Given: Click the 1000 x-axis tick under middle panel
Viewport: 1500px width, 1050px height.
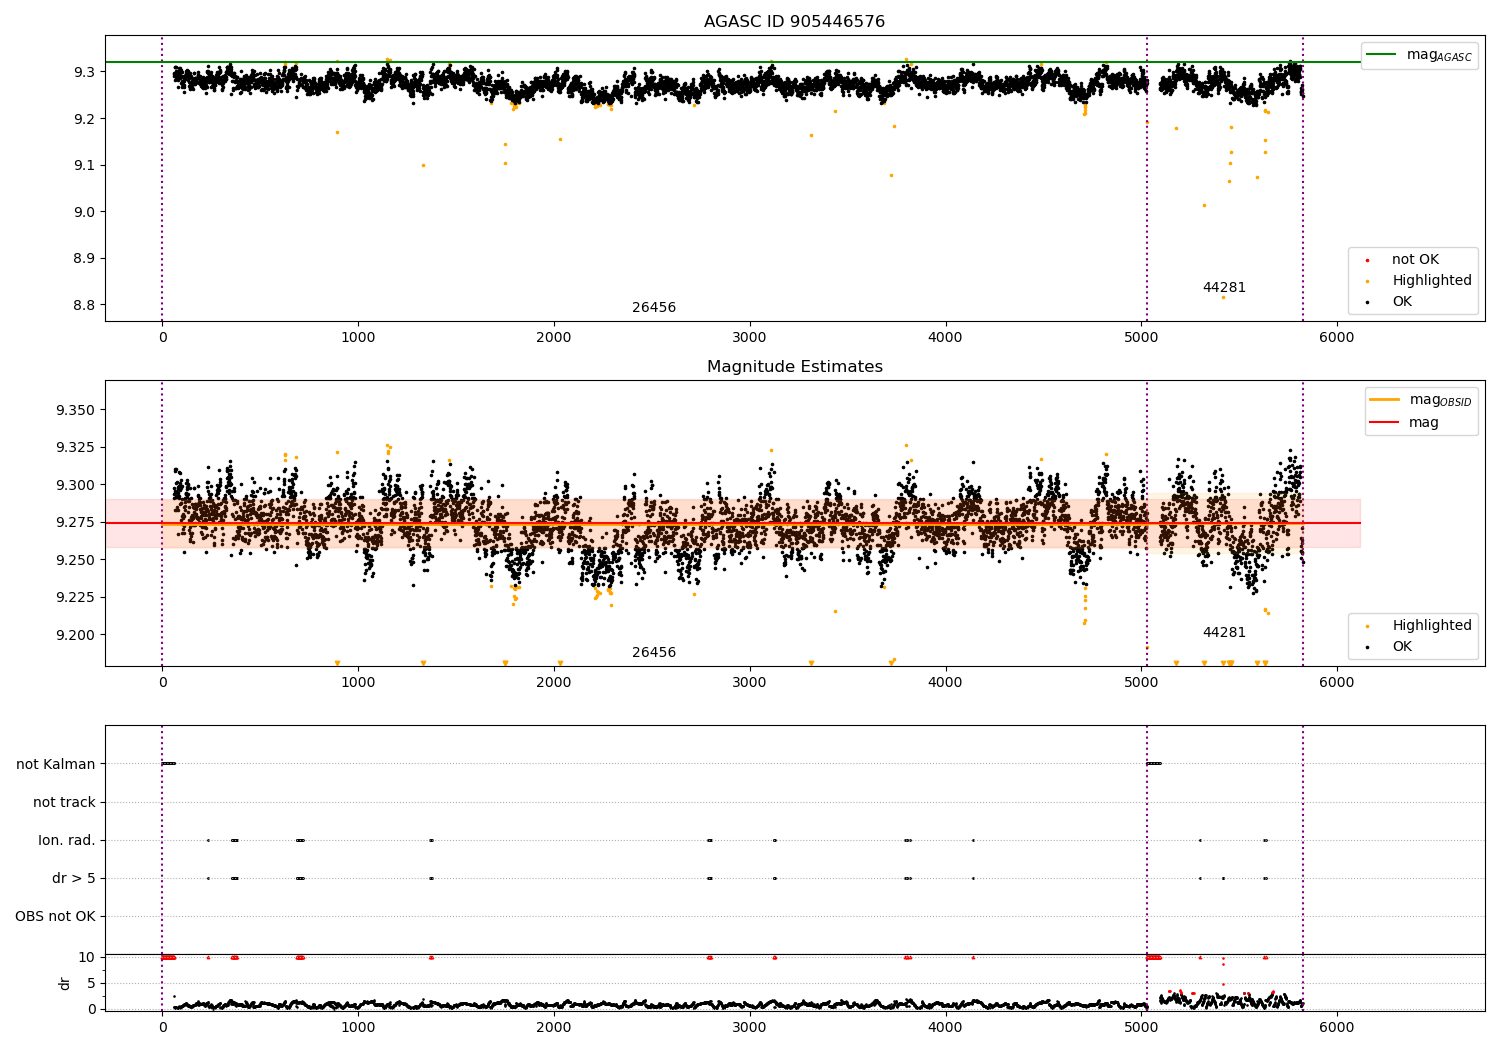Looking at the screenshot, I should coord(358,683).
